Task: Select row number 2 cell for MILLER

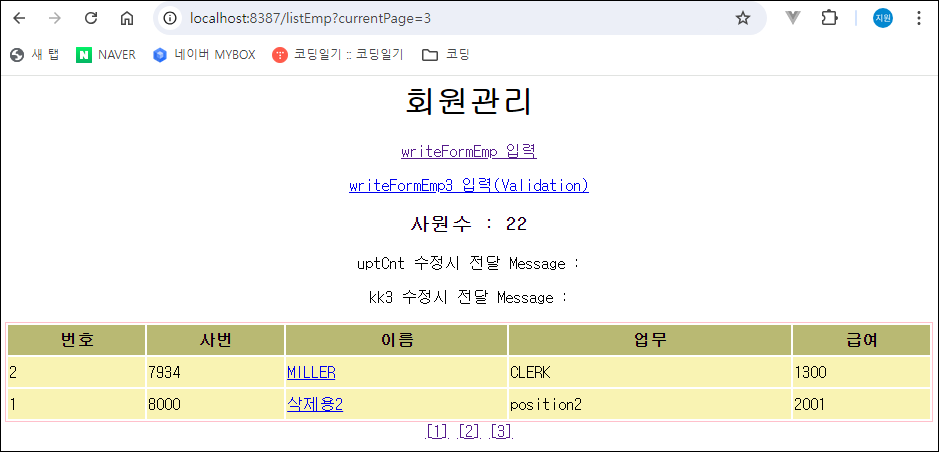Action: [x=77, y=372]
